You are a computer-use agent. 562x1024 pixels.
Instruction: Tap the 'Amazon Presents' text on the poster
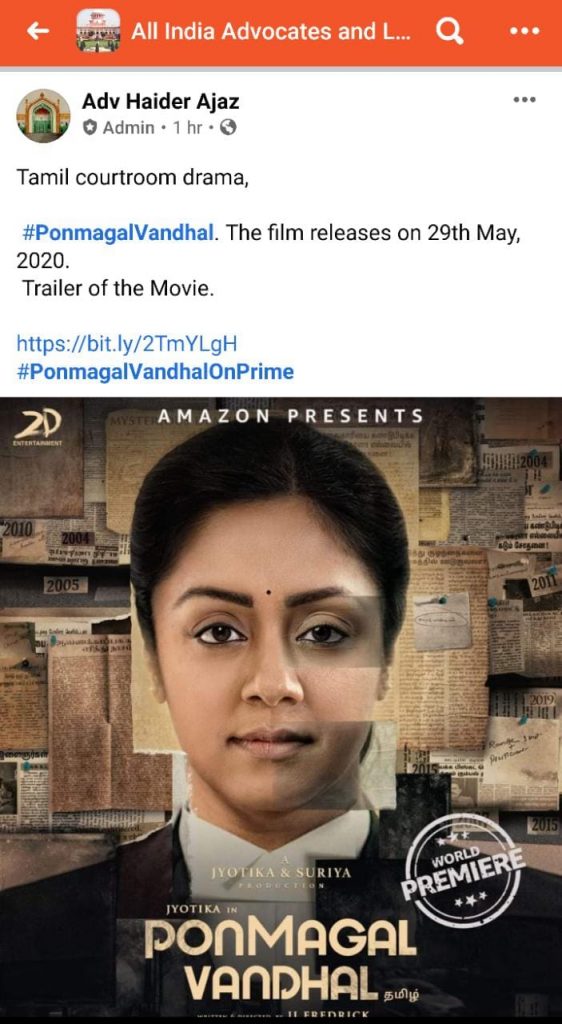coord(290,416)
